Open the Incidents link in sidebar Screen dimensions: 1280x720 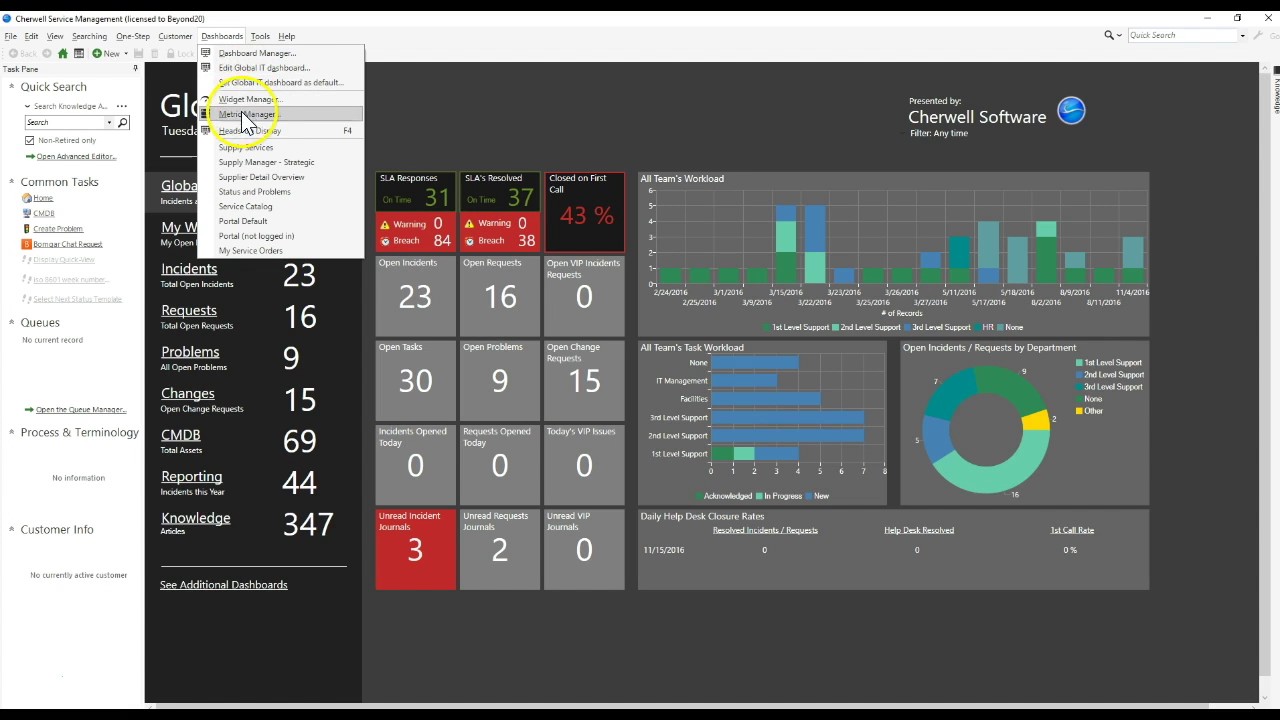coord(189,269)
